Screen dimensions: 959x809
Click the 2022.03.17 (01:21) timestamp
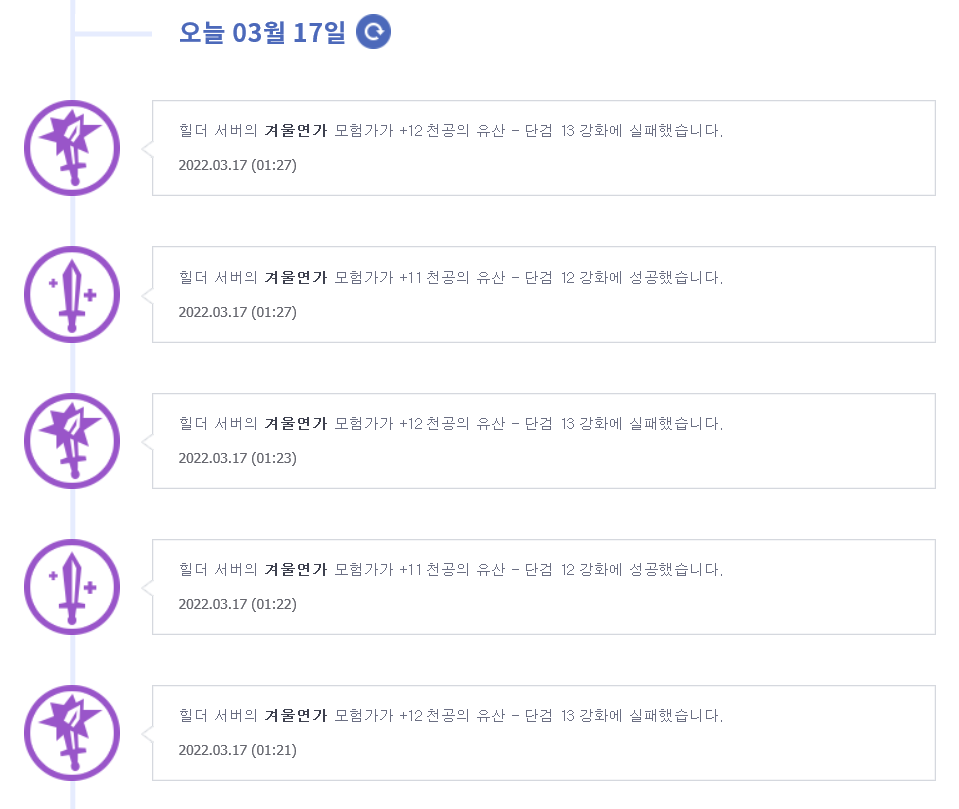(x=237, y=750)
